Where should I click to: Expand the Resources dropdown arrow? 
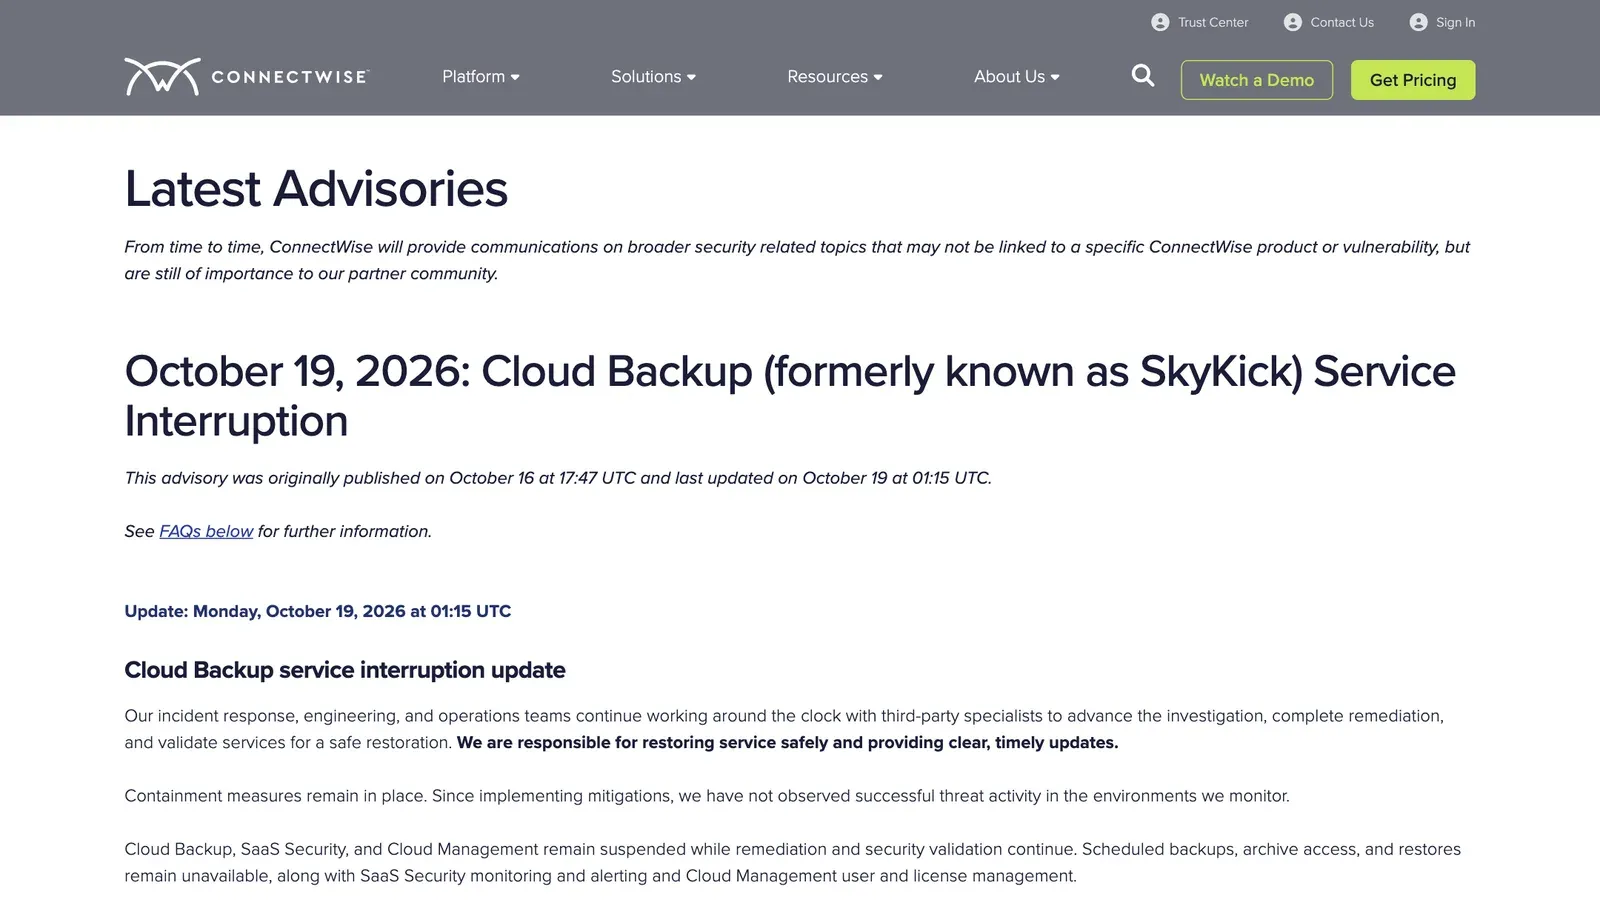(878, 77)
